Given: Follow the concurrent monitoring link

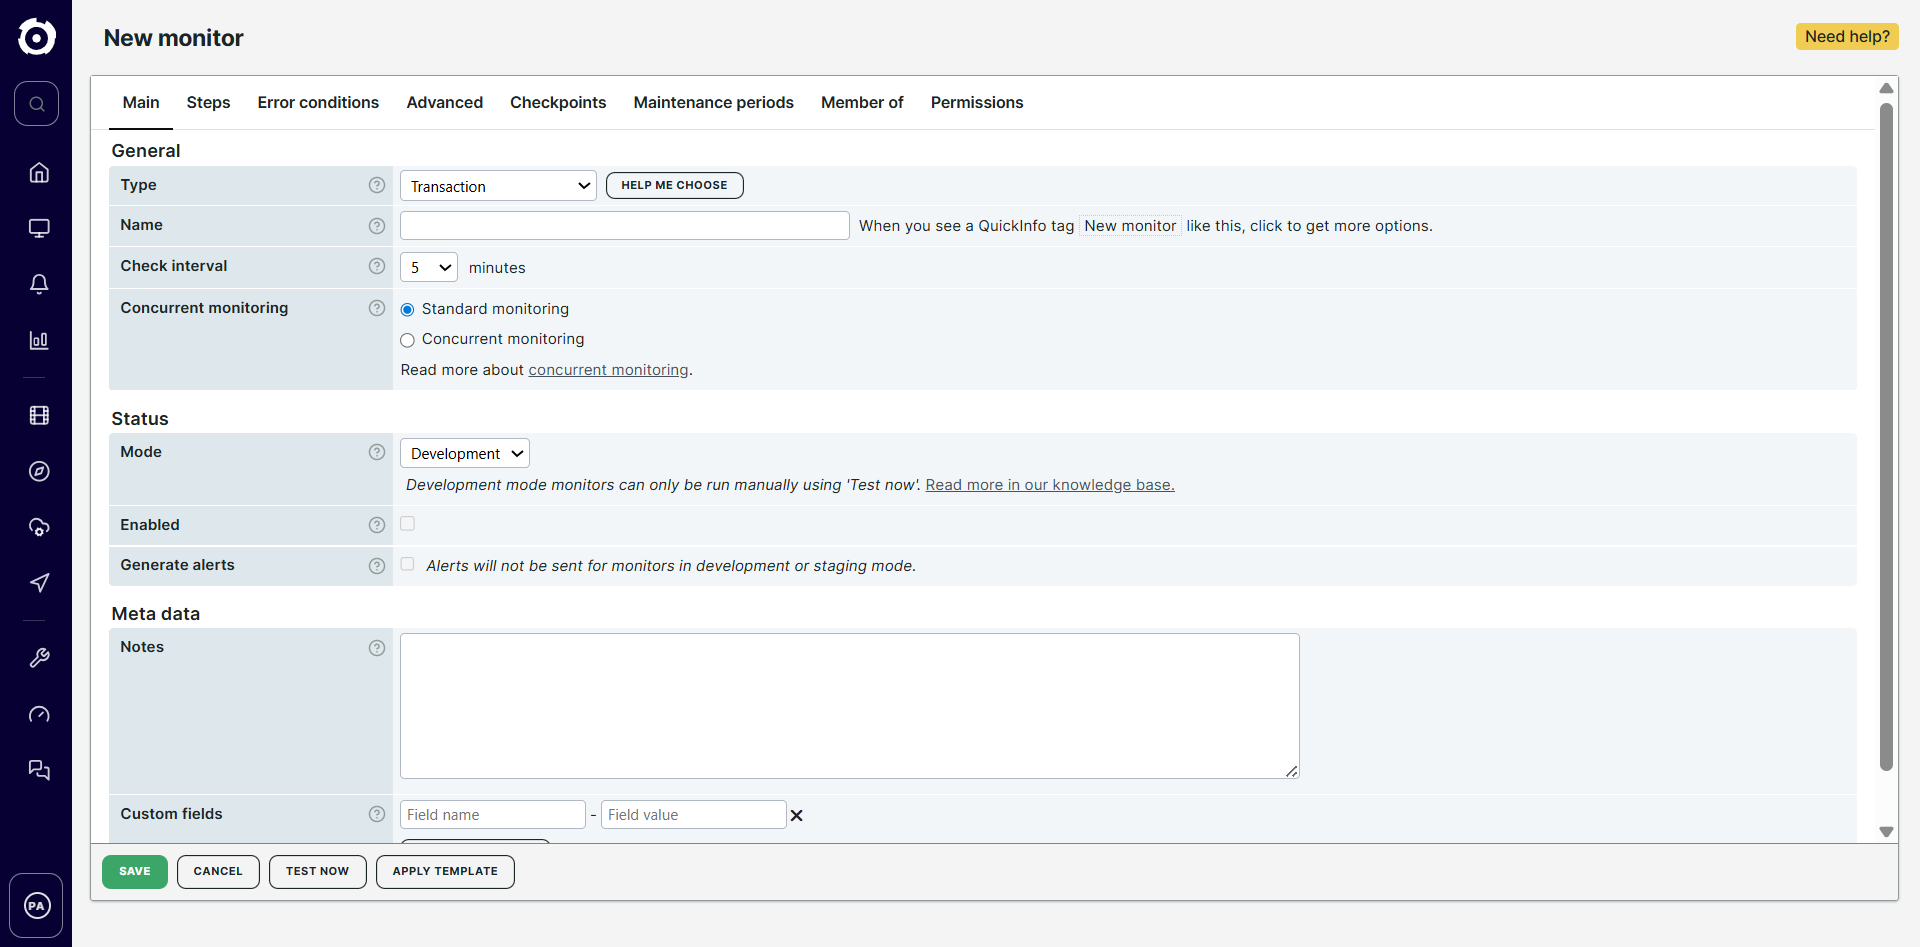Looking at the screenshot, I should pyautogui.click(x=608, y=370).
